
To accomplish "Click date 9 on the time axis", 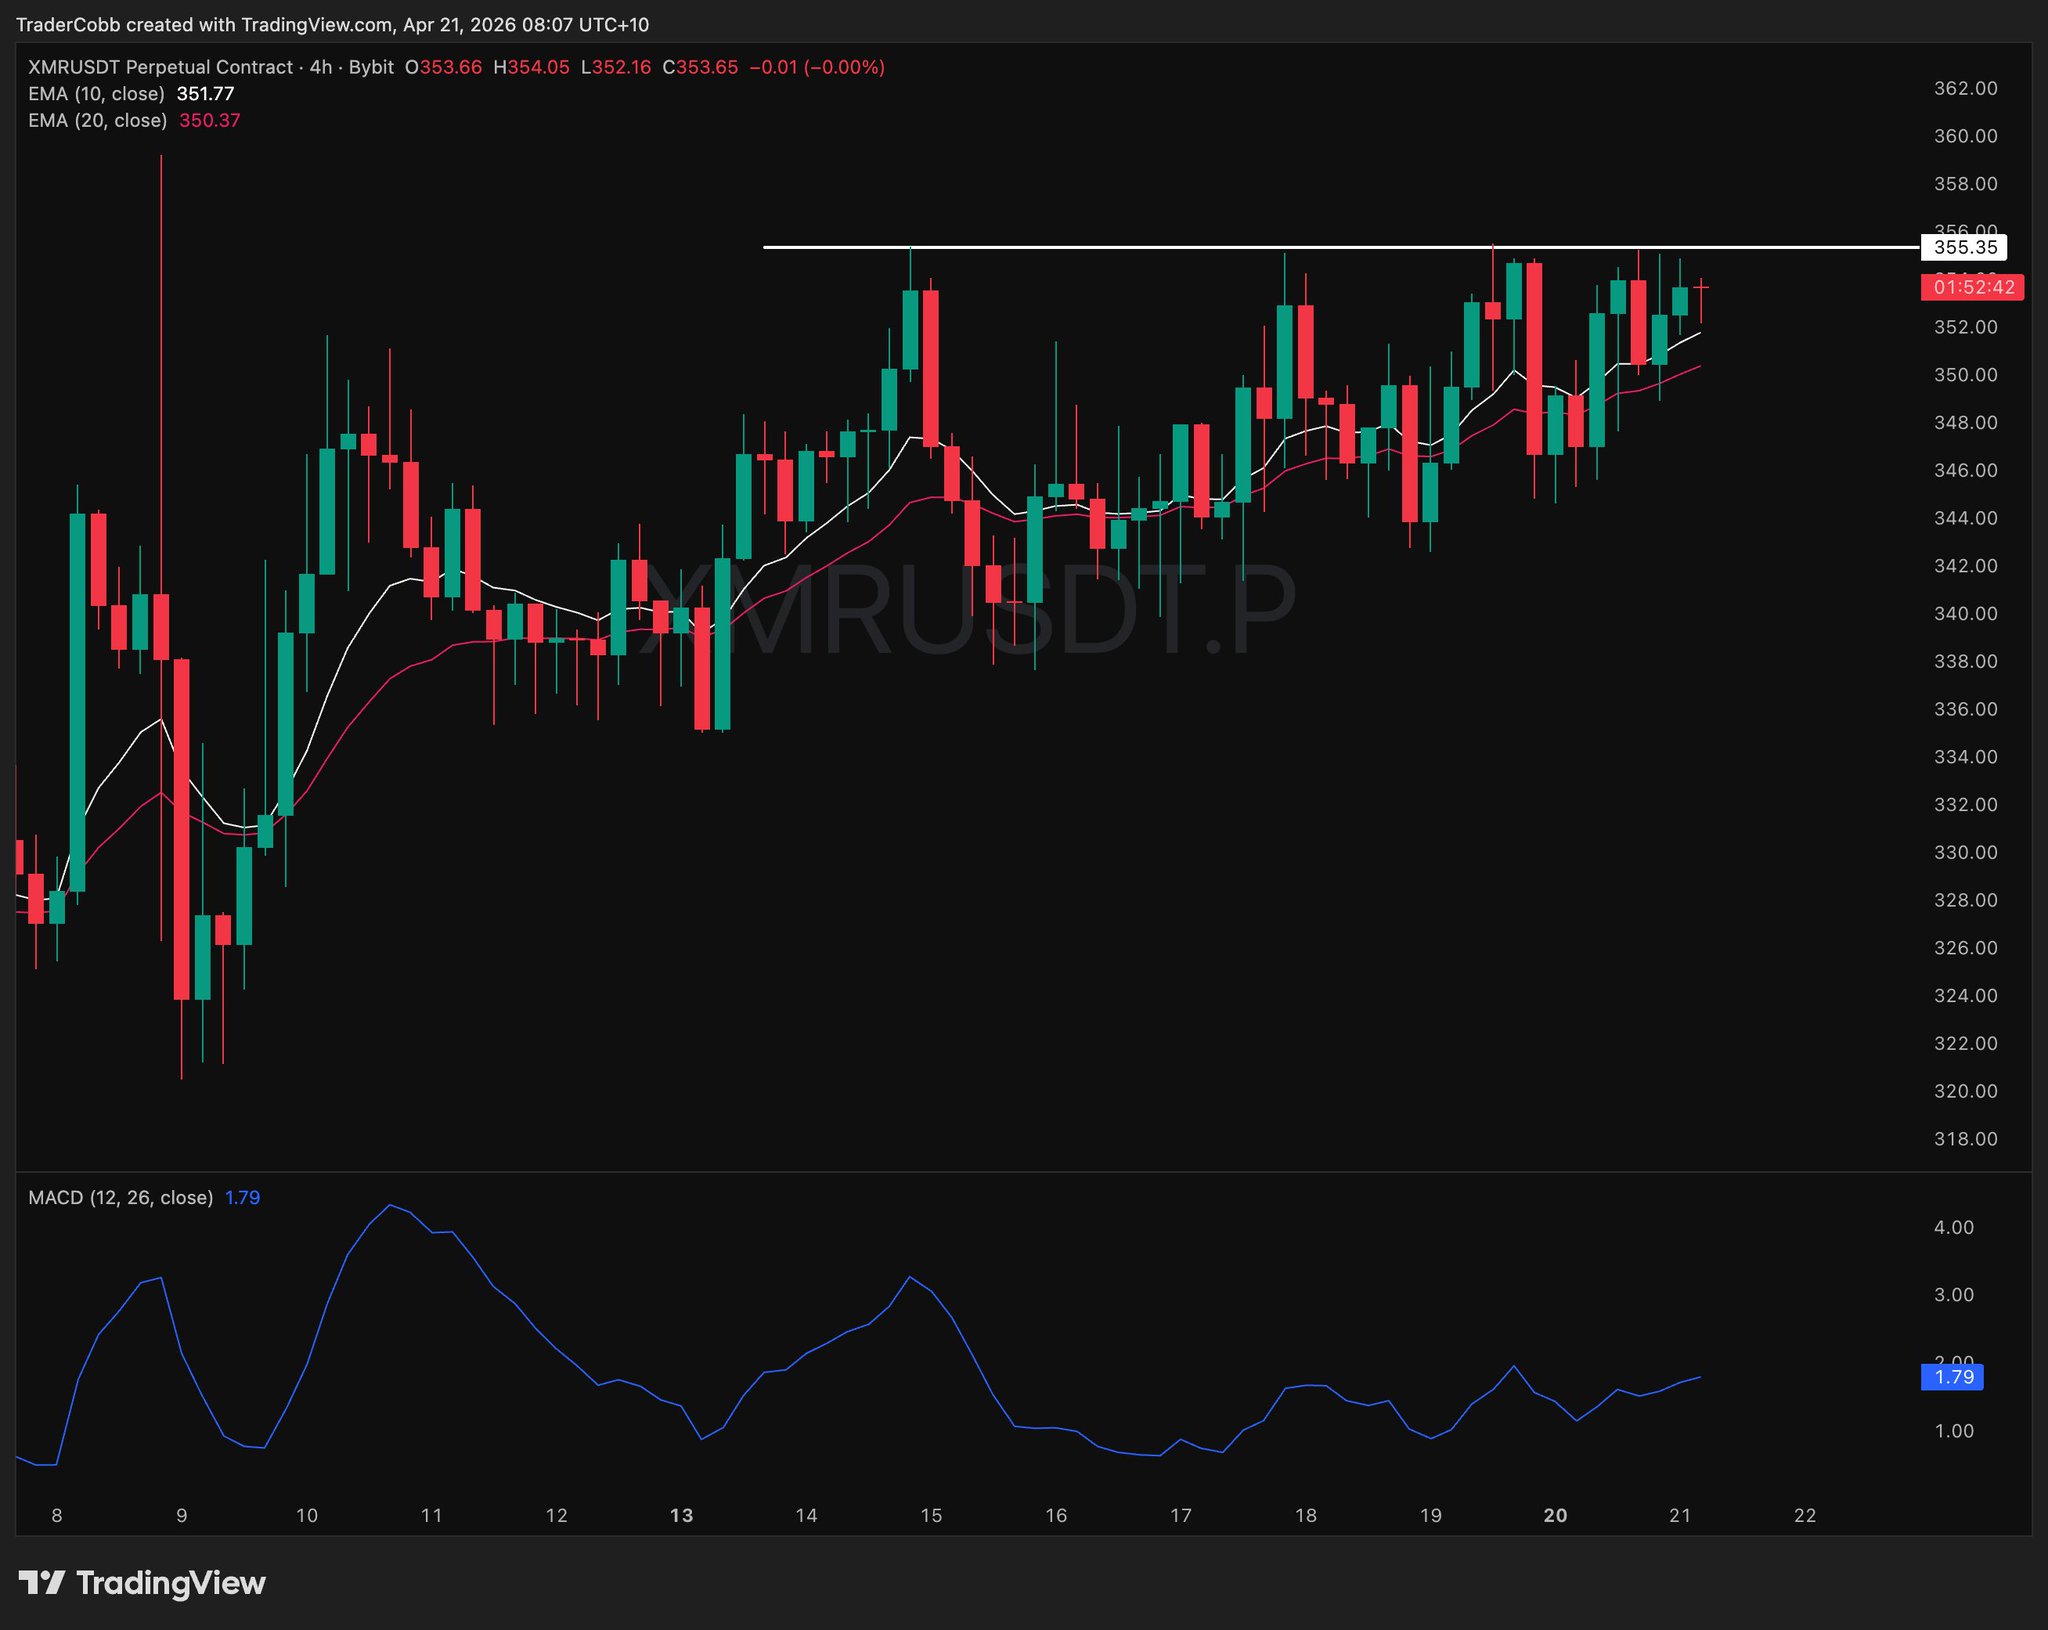I will tap(181, 1515).
